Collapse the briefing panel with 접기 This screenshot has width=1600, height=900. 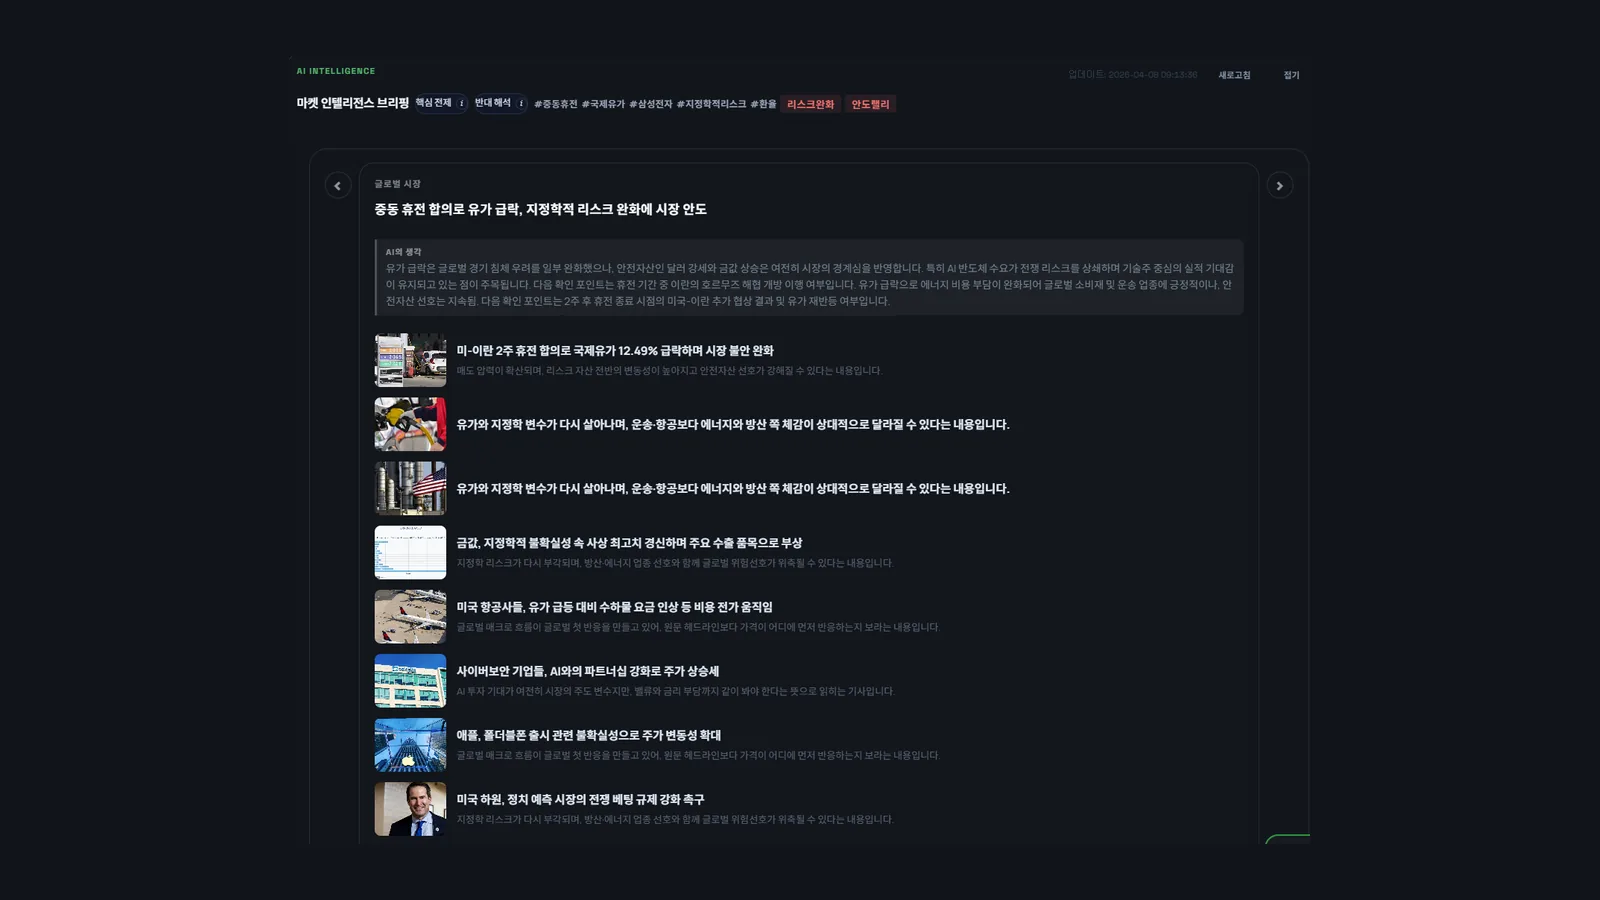click(1291, 75)
